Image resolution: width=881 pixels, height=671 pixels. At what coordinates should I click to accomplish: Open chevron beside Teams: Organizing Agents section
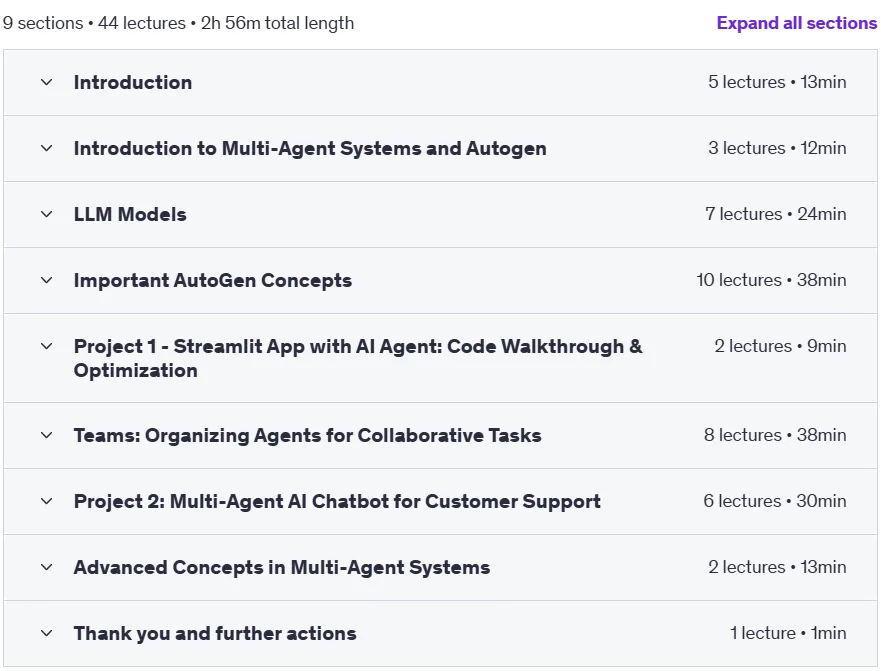pyautogui.click(x=47, y=435)
